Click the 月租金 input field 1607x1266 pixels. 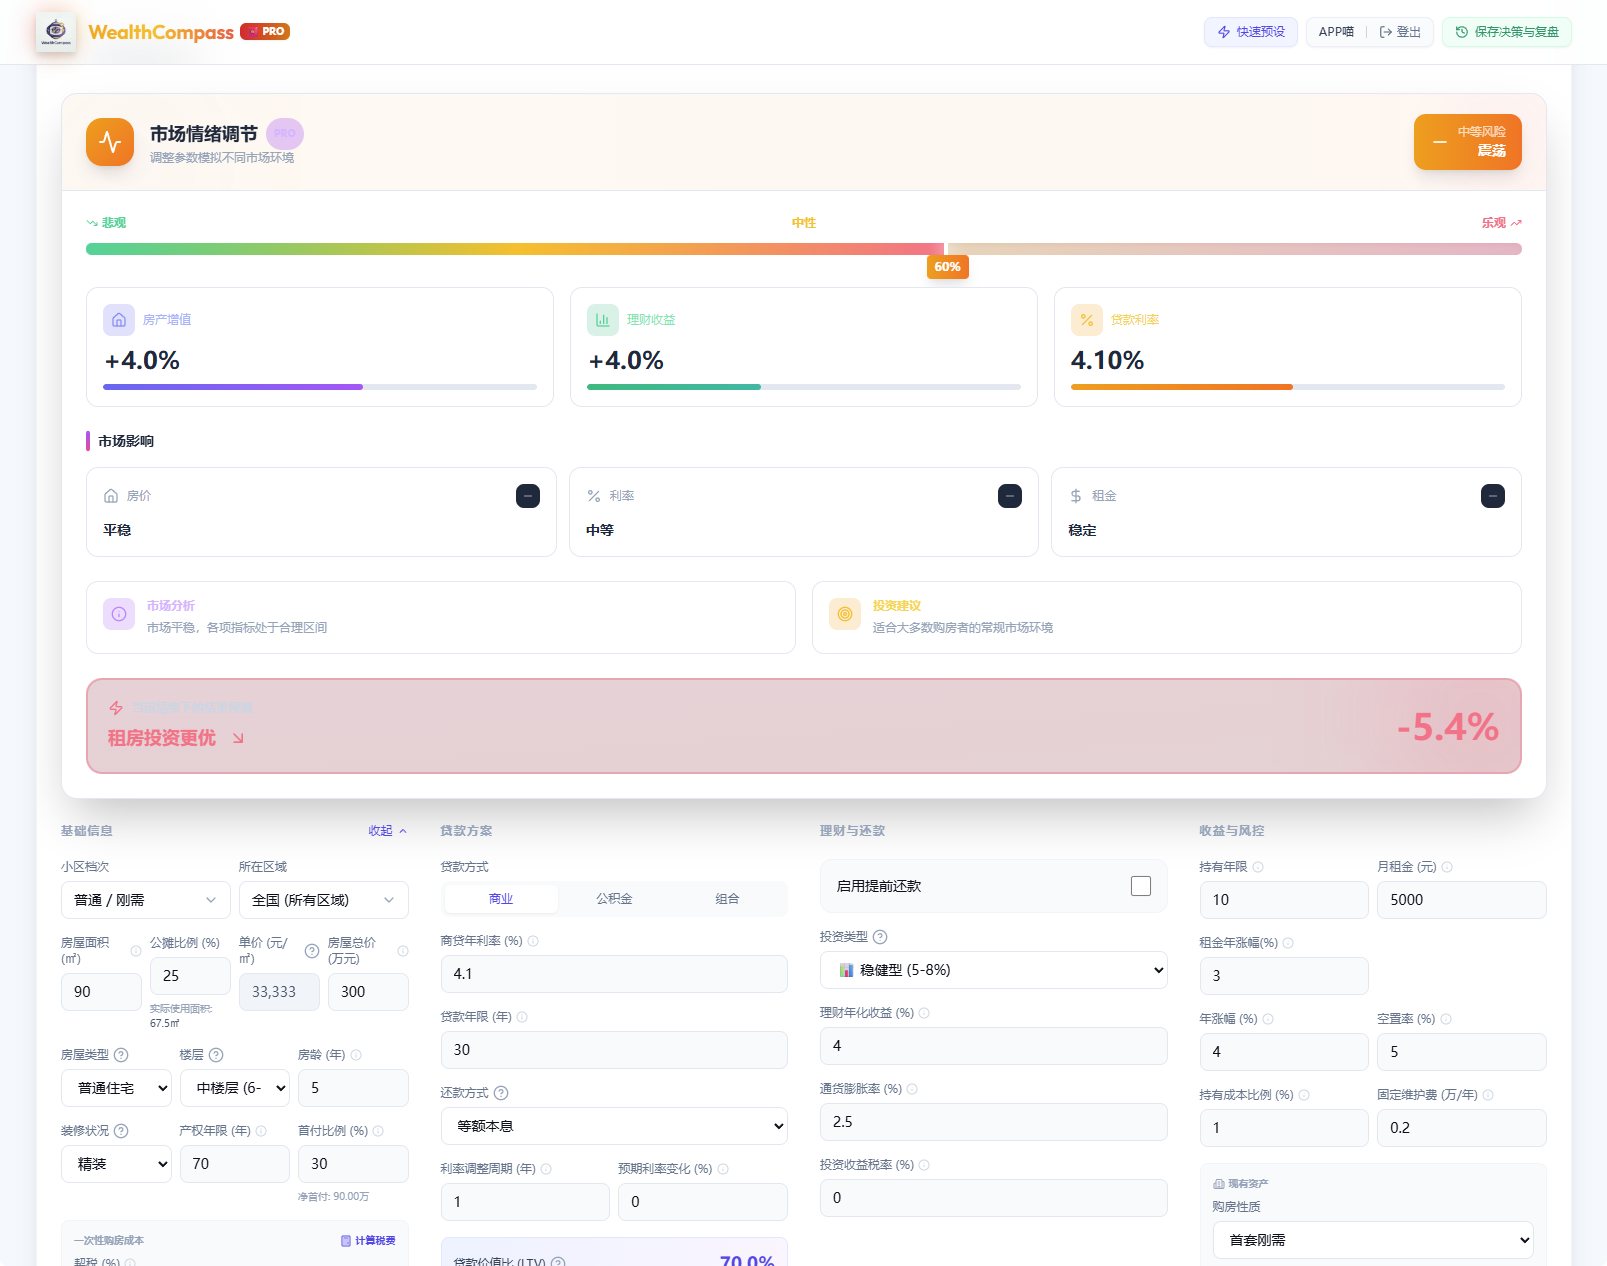coord(1461,900)
